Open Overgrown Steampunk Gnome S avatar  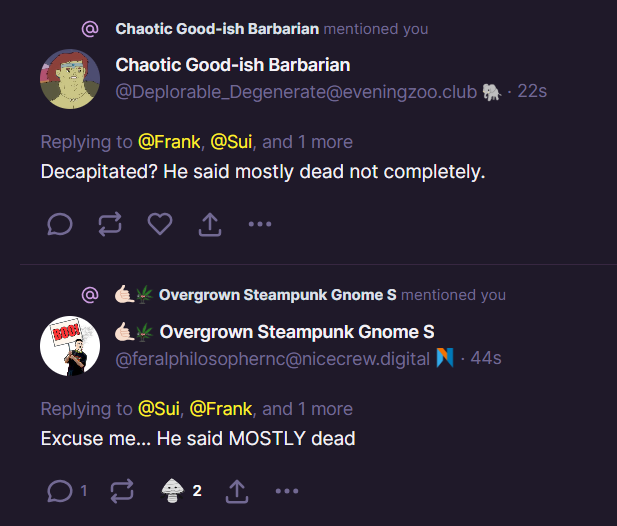point(69,345)
